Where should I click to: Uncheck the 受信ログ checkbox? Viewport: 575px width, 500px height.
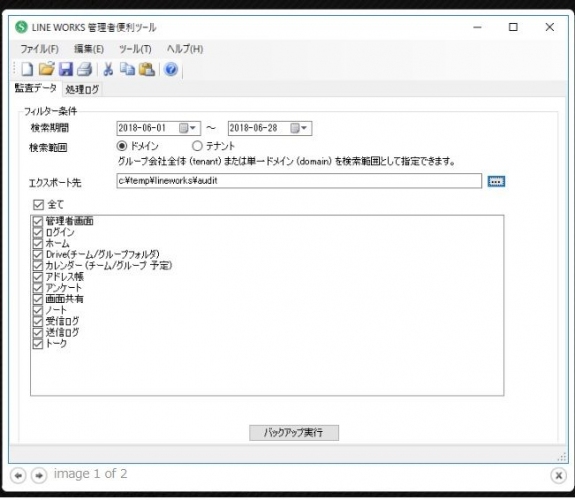tap(38, 322)
